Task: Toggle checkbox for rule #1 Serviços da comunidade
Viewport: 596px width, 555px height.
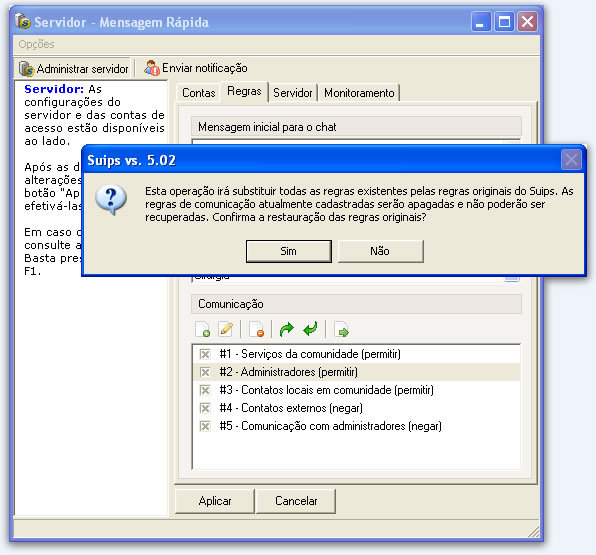Action: [x=205, y=354]
